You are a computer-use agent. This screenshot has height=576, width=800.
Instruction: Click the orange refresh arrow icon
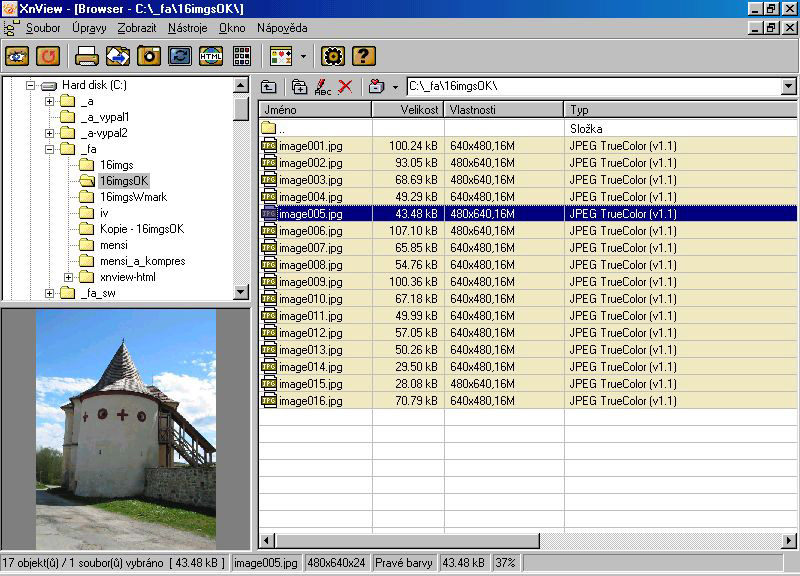coord(47,56)
